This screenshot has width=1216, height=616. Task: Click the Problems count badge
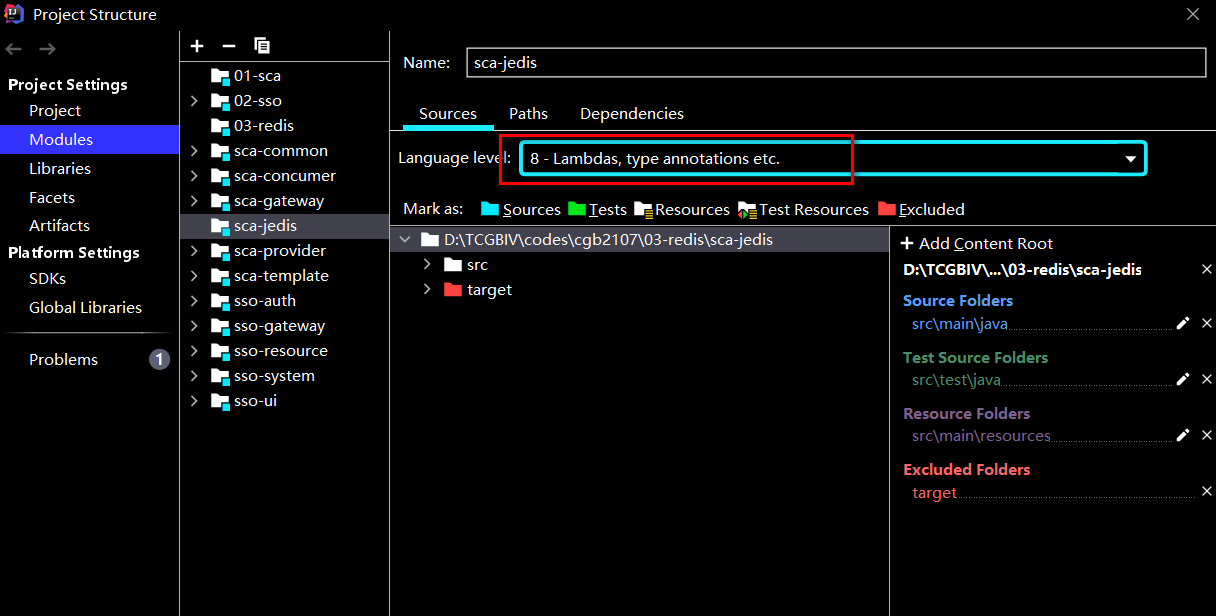click(159, 359)
